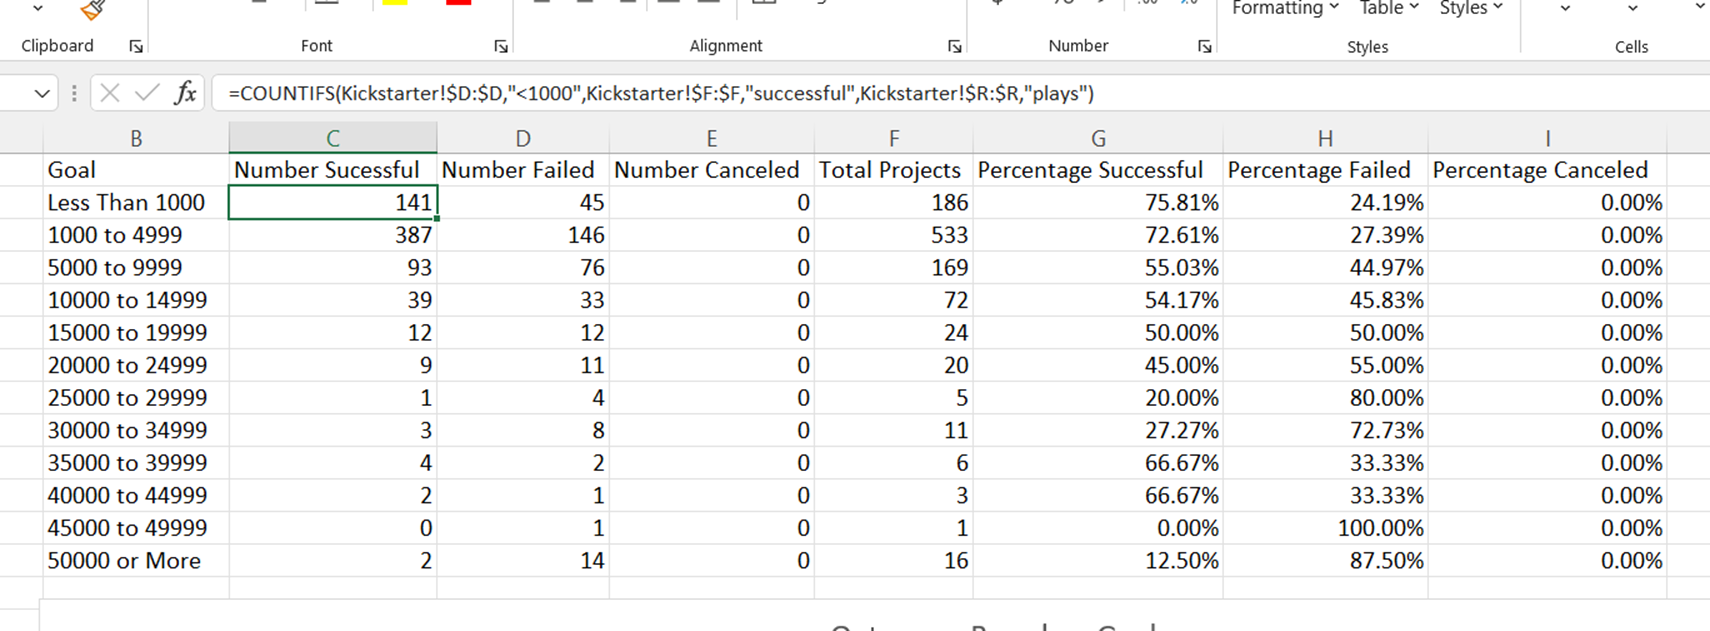
Task: Select the '45000 to 49999' cell
Action: click(x=136, y=528)
